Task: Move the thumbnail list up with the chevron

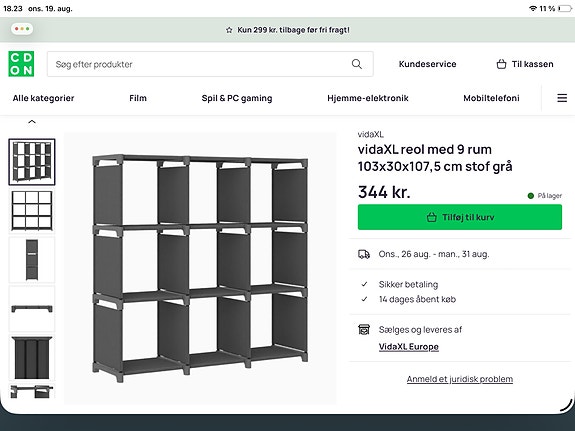Action: [x=32, y=122]
